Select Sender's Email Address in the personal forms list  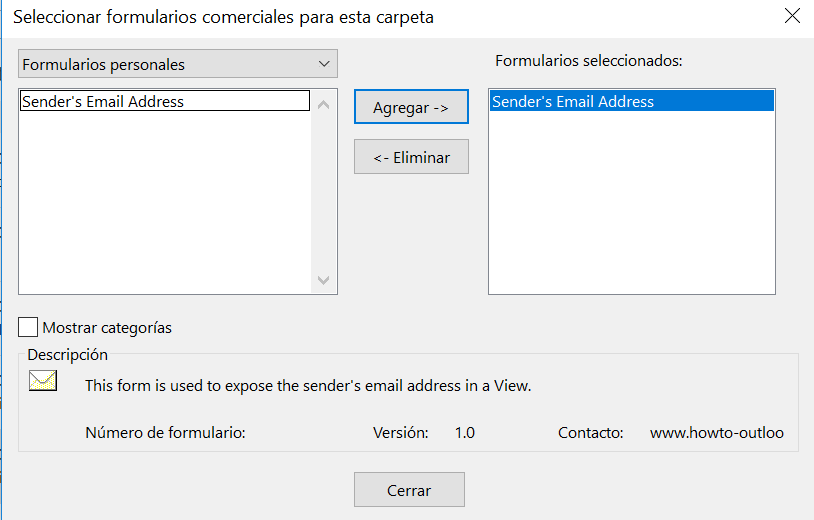(x=165, y=101)
